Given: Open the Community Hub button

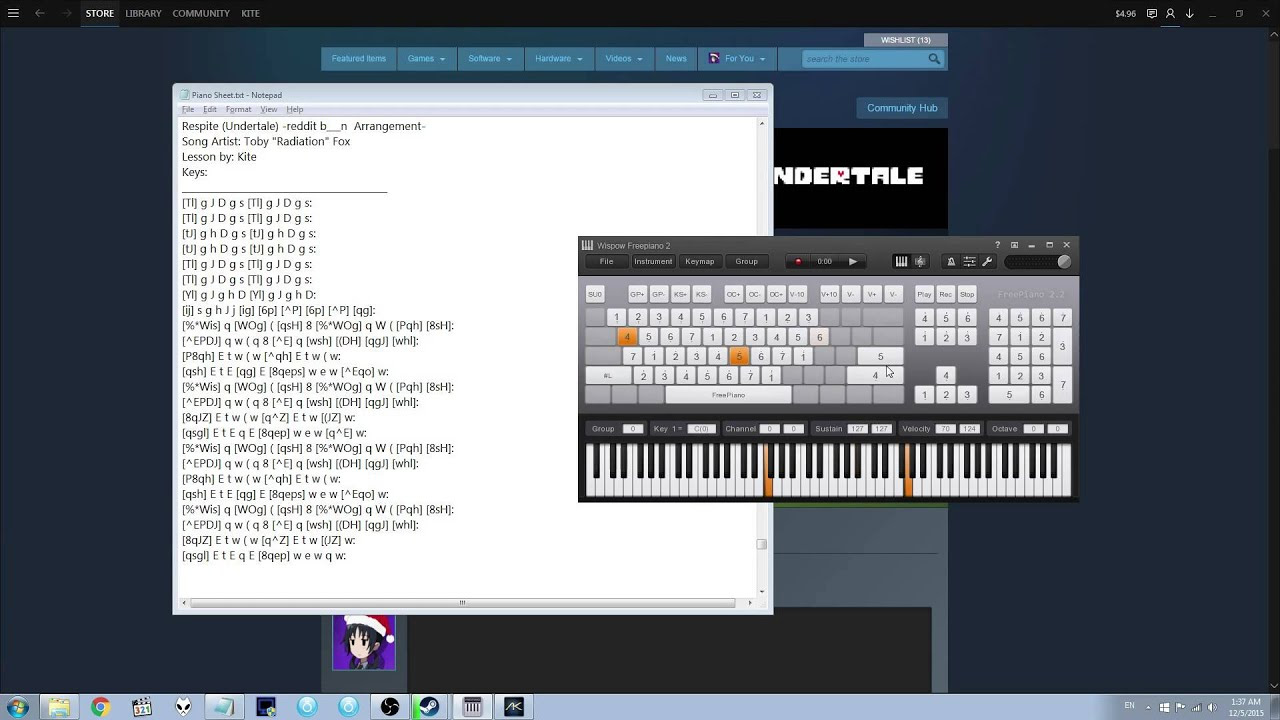Looking at the screenshot, I should tap(902, 108).
